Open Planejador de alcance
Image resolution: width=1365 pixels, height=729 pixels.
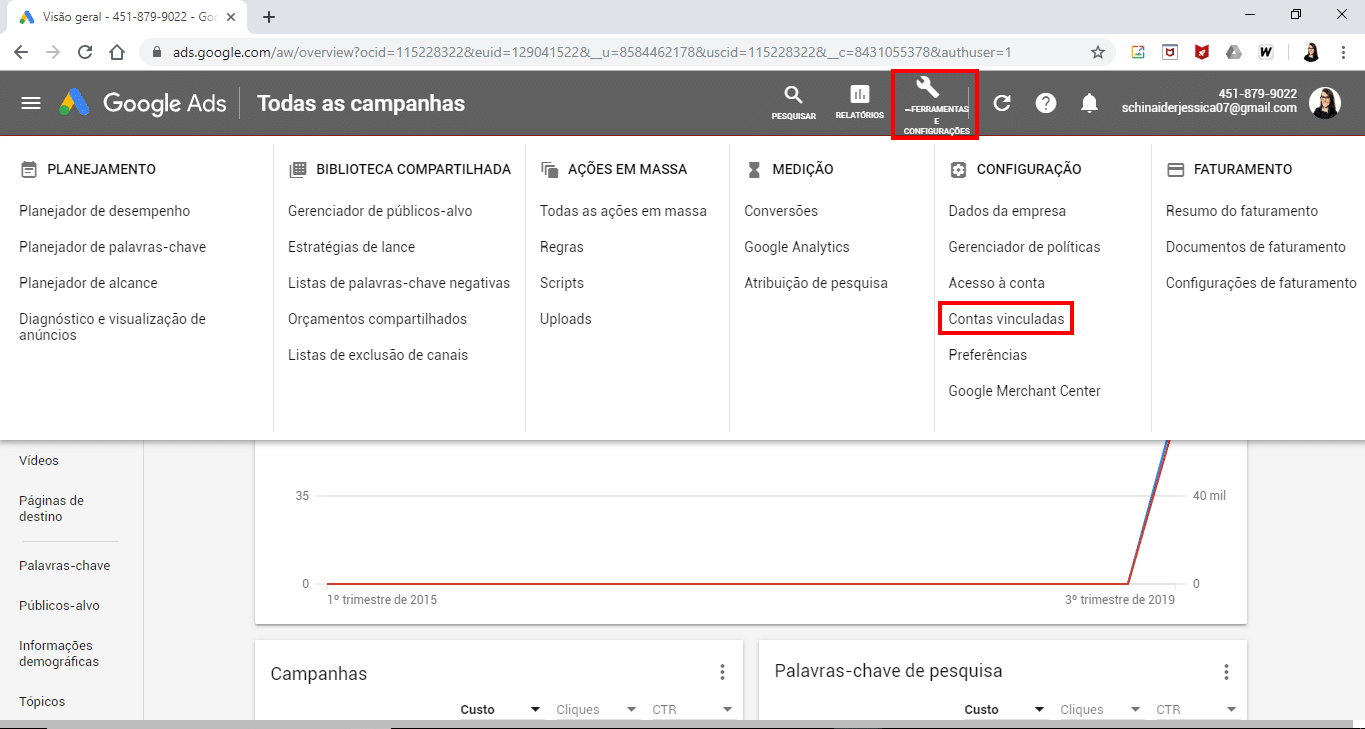(x=88, y=283)
